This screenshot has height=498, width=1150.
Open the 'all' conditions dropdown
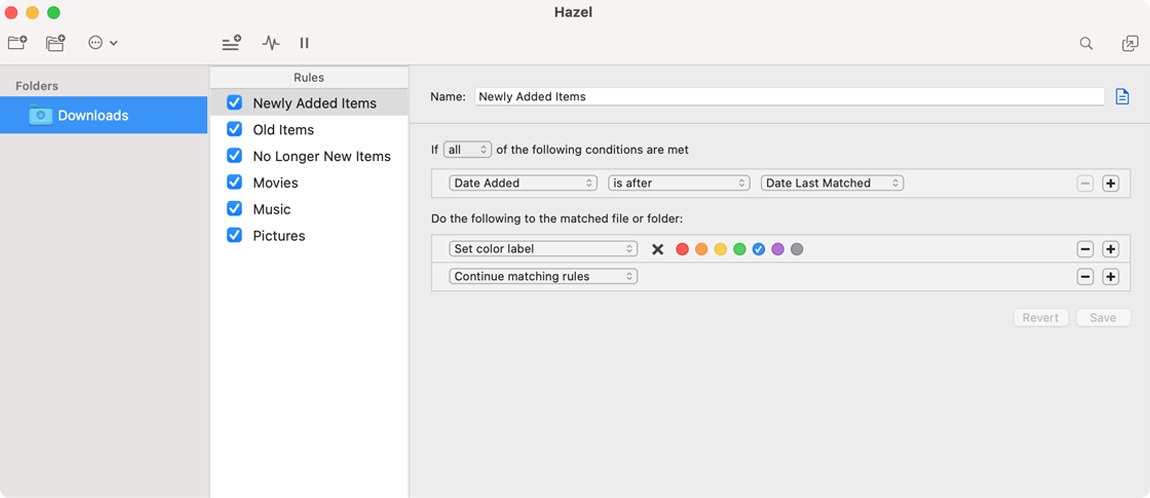[x=468, y=150]
